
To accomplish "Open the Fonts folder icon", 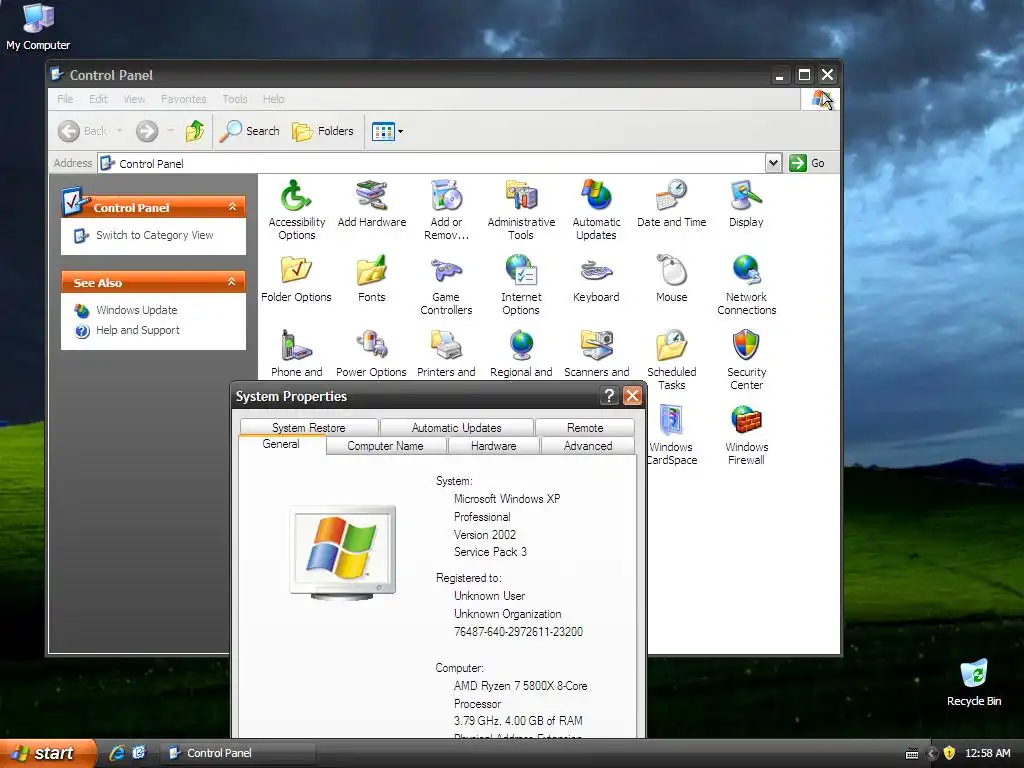I will (372, 279).
